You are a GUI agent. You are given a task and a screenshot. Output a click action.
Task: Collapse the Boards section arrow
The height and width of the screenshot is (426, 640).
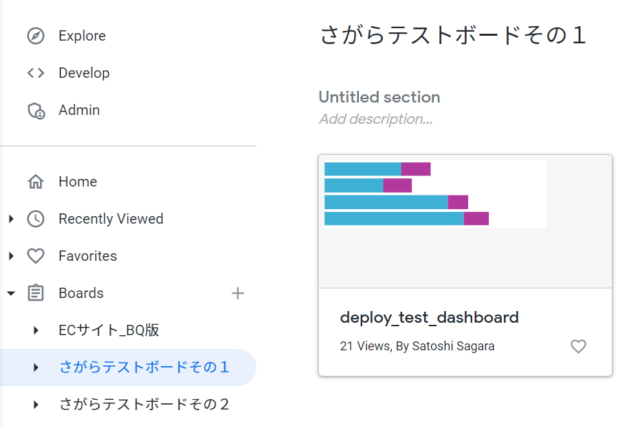[x=11, y=293]
